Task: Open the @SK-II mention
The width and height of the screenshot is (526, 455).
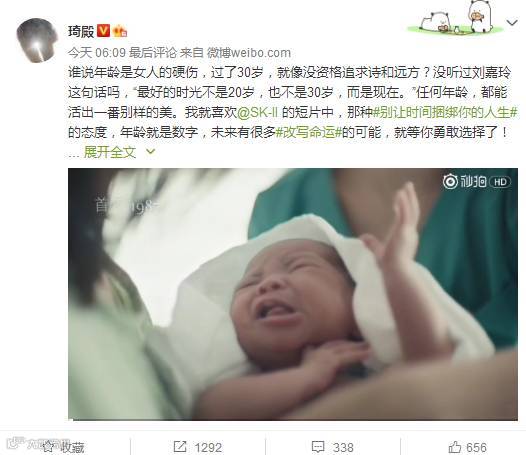Action: click(258, 112)
